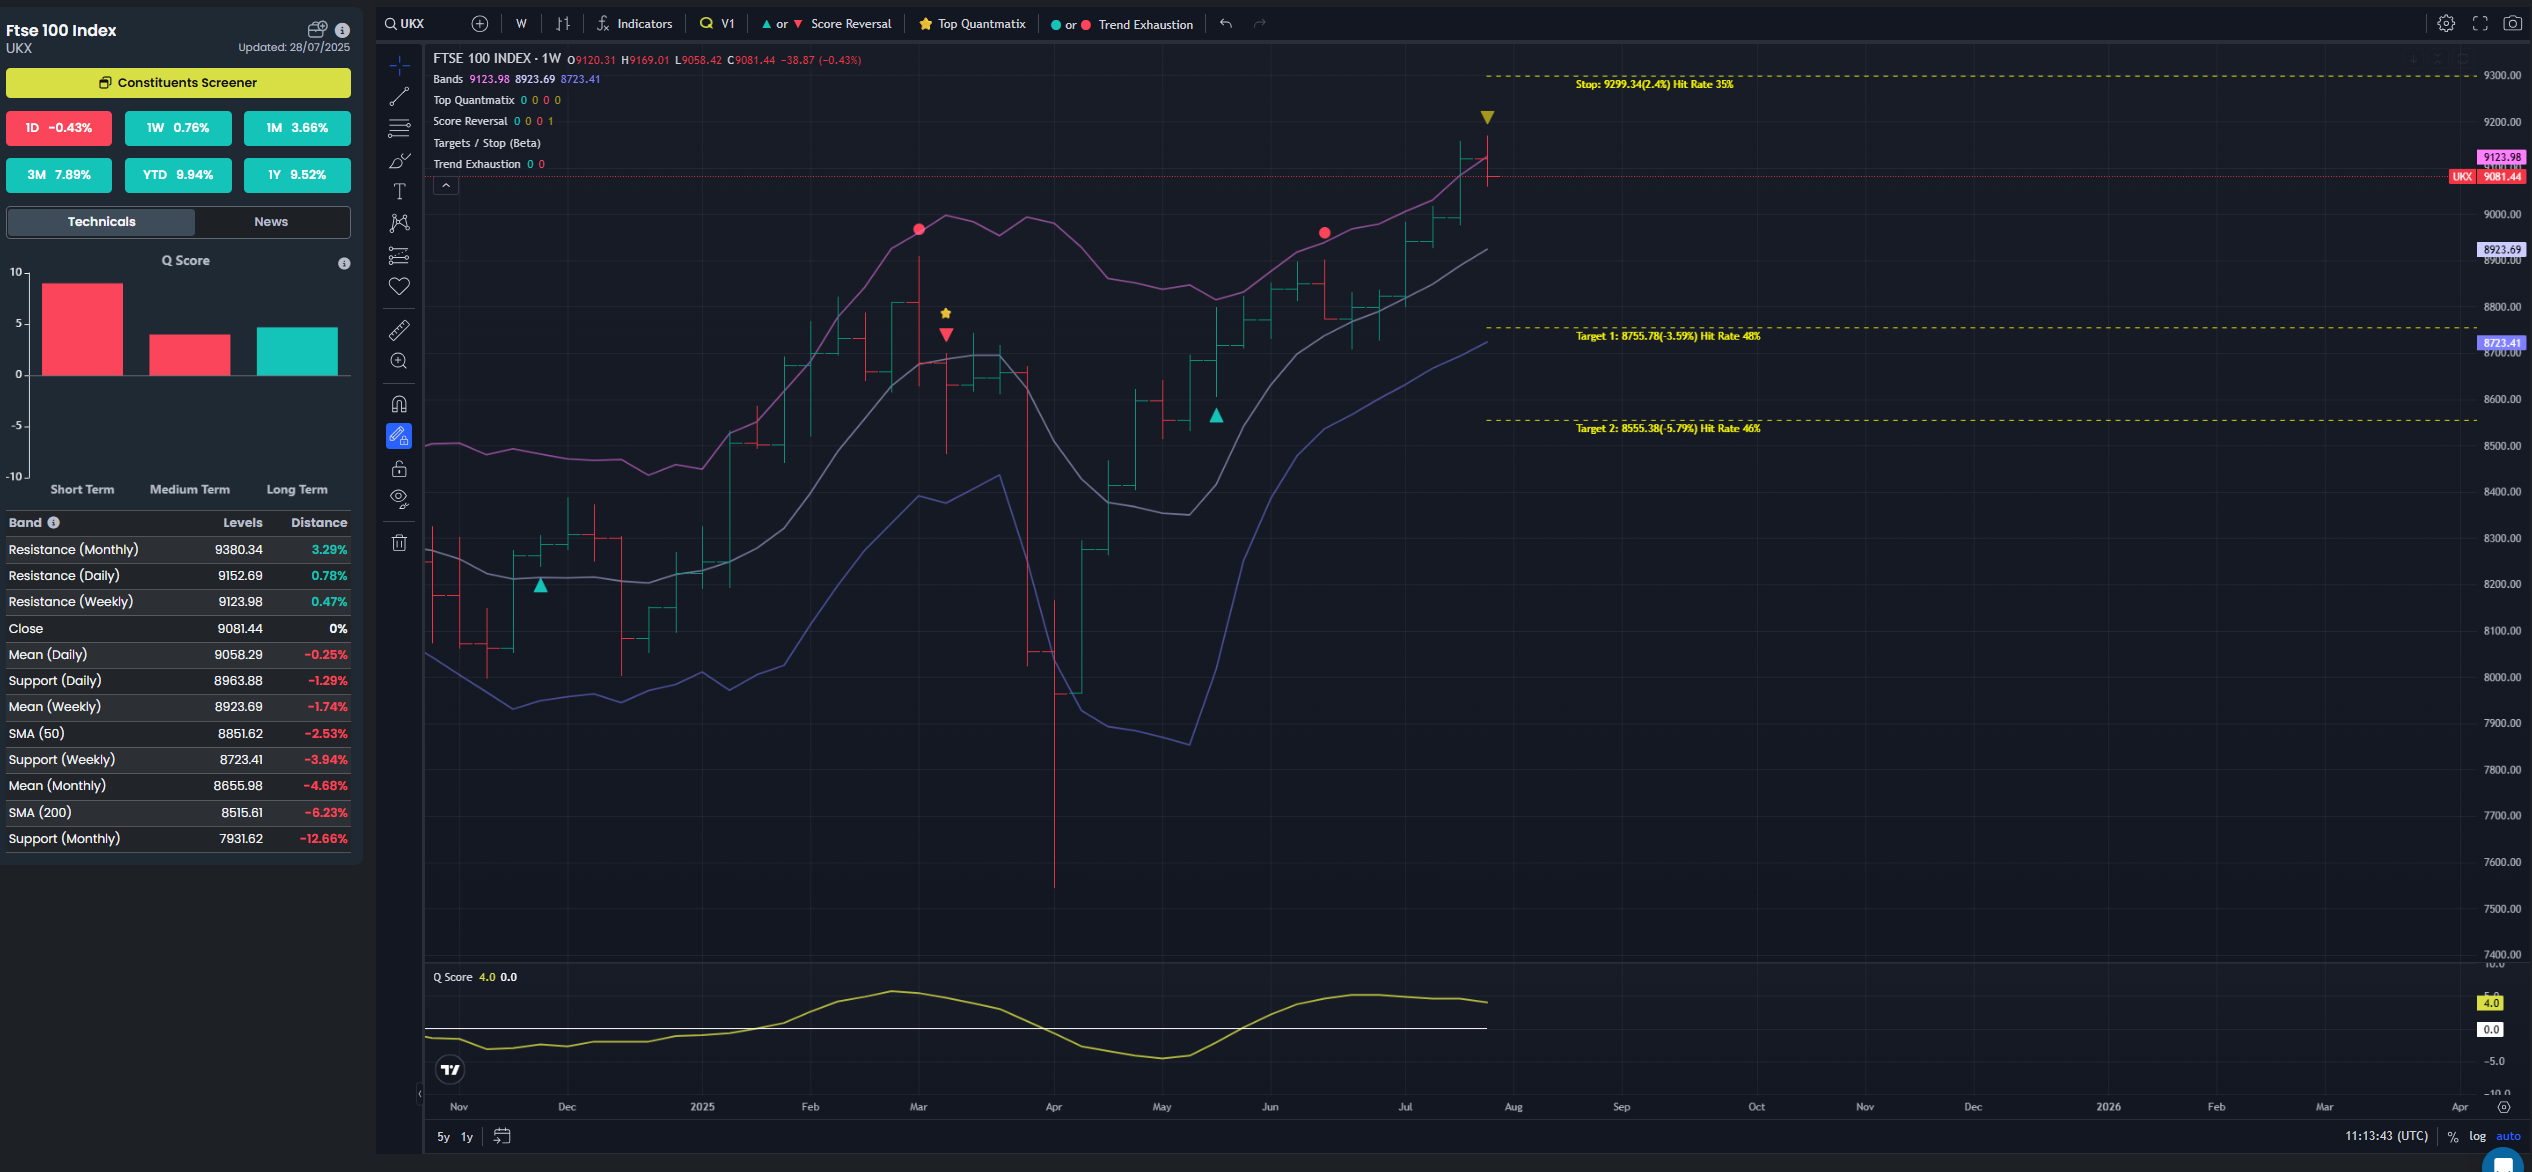Switch to the News tab
Screen dimensions: 2532x1172
click(x=271, y=222)
